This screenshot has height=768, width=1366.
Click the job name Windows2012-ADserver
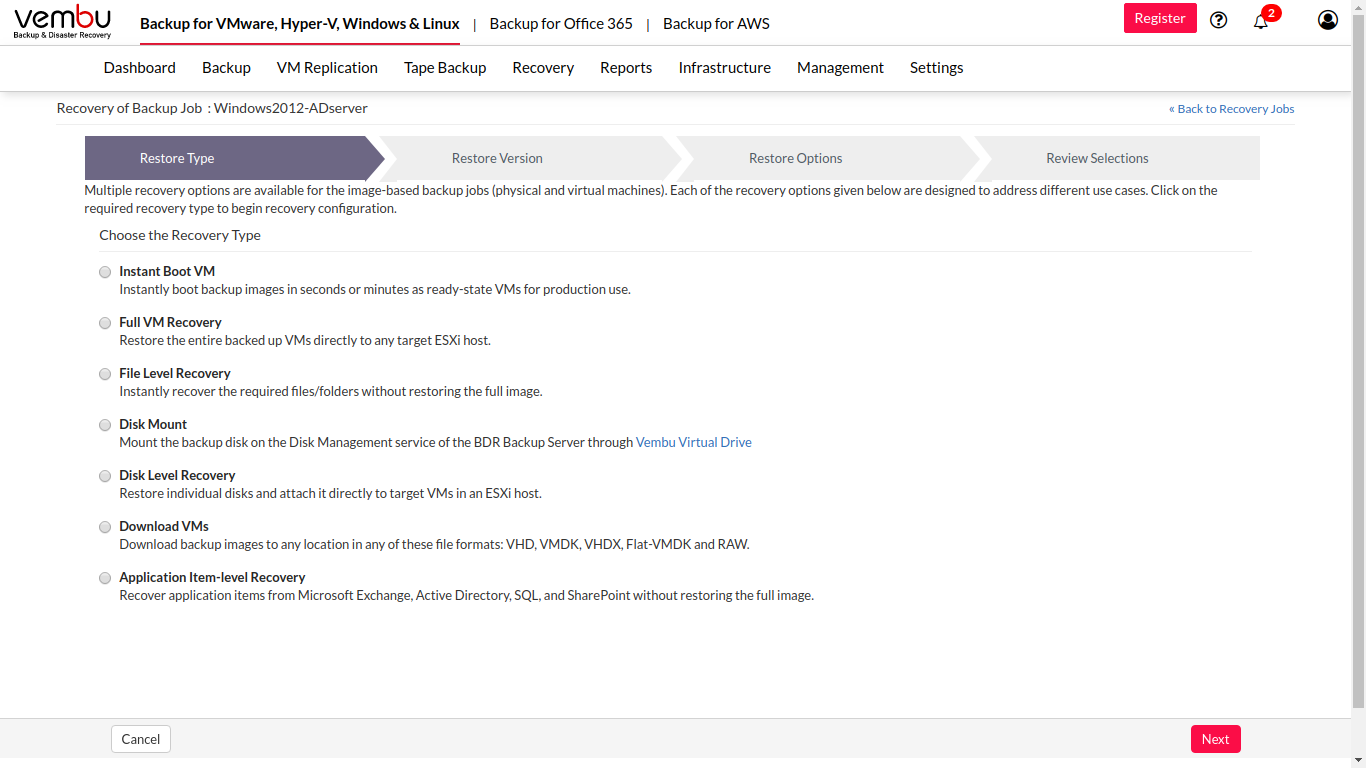[x=291, y=108]
